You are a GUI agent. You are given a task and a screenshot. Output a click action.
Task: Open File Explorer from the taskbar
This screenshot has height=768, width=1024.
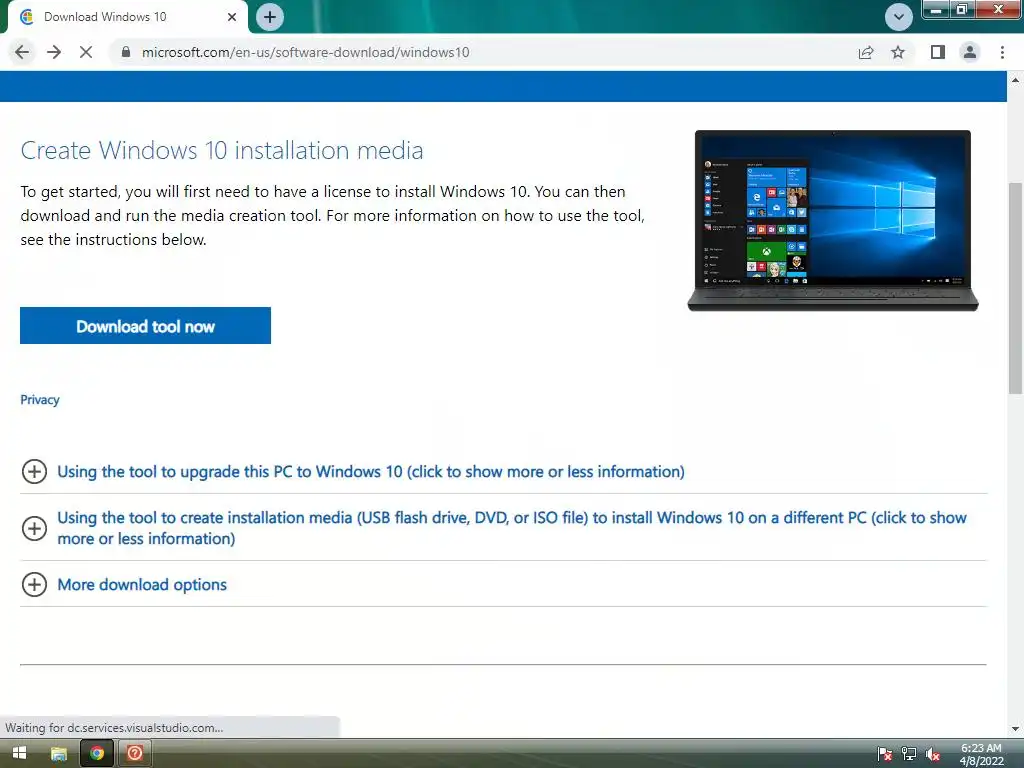click(x=59, y=754)
